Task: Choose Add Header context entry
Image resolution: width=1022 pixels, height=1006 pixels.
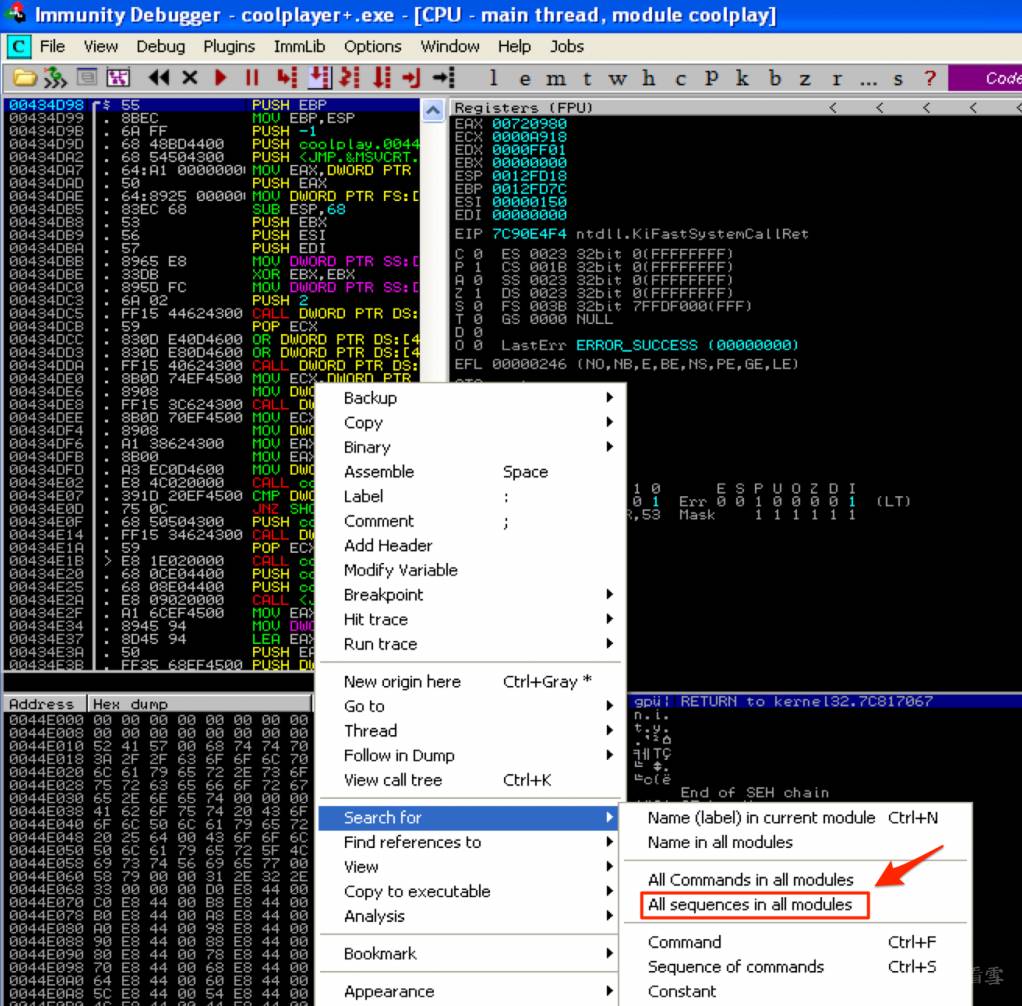Action: point(470,546)
